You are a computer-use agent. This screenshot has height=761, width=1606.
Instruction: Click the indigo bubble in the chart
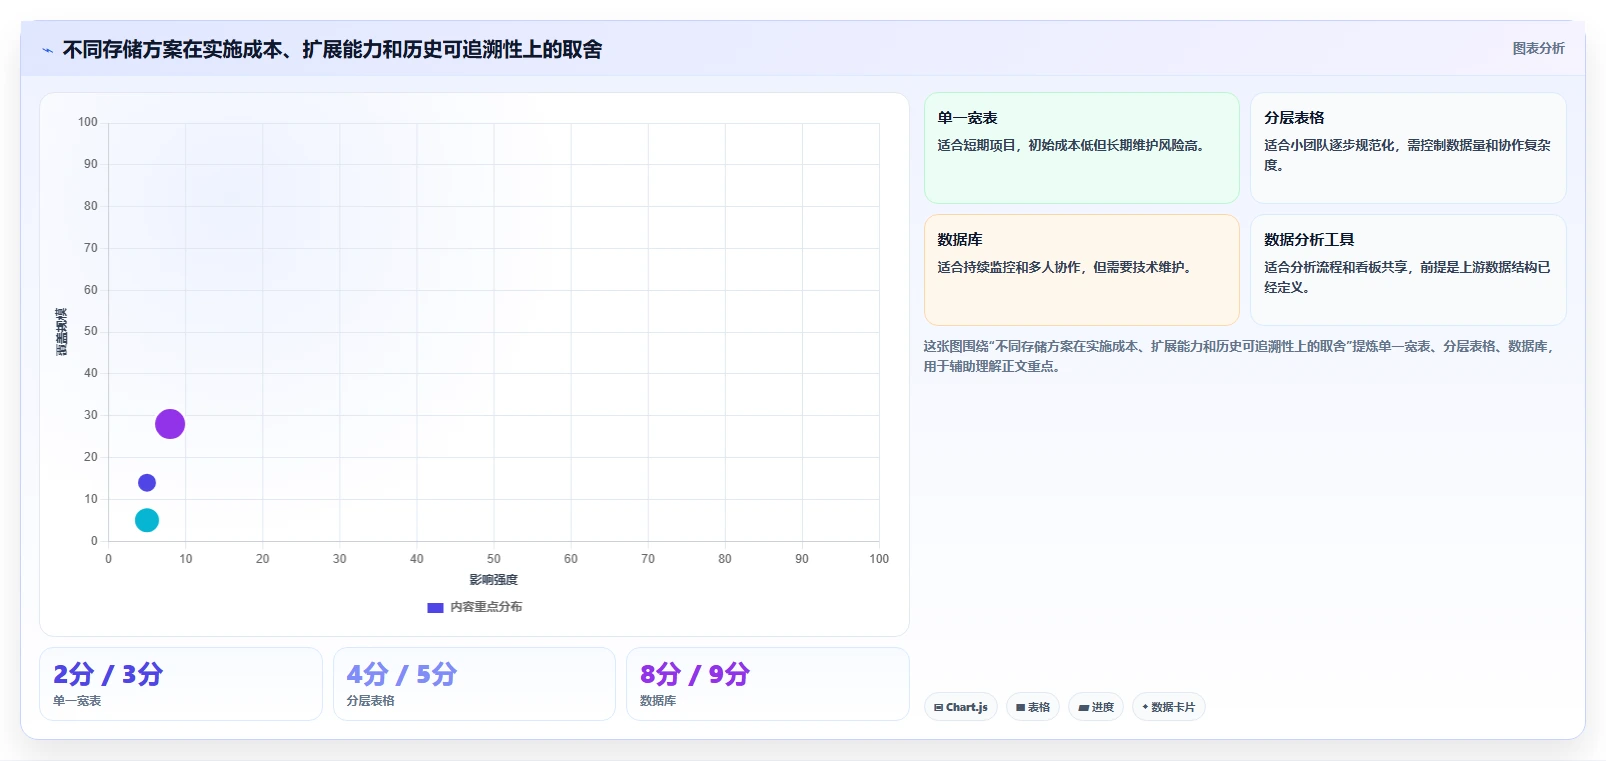pos(147,483)
